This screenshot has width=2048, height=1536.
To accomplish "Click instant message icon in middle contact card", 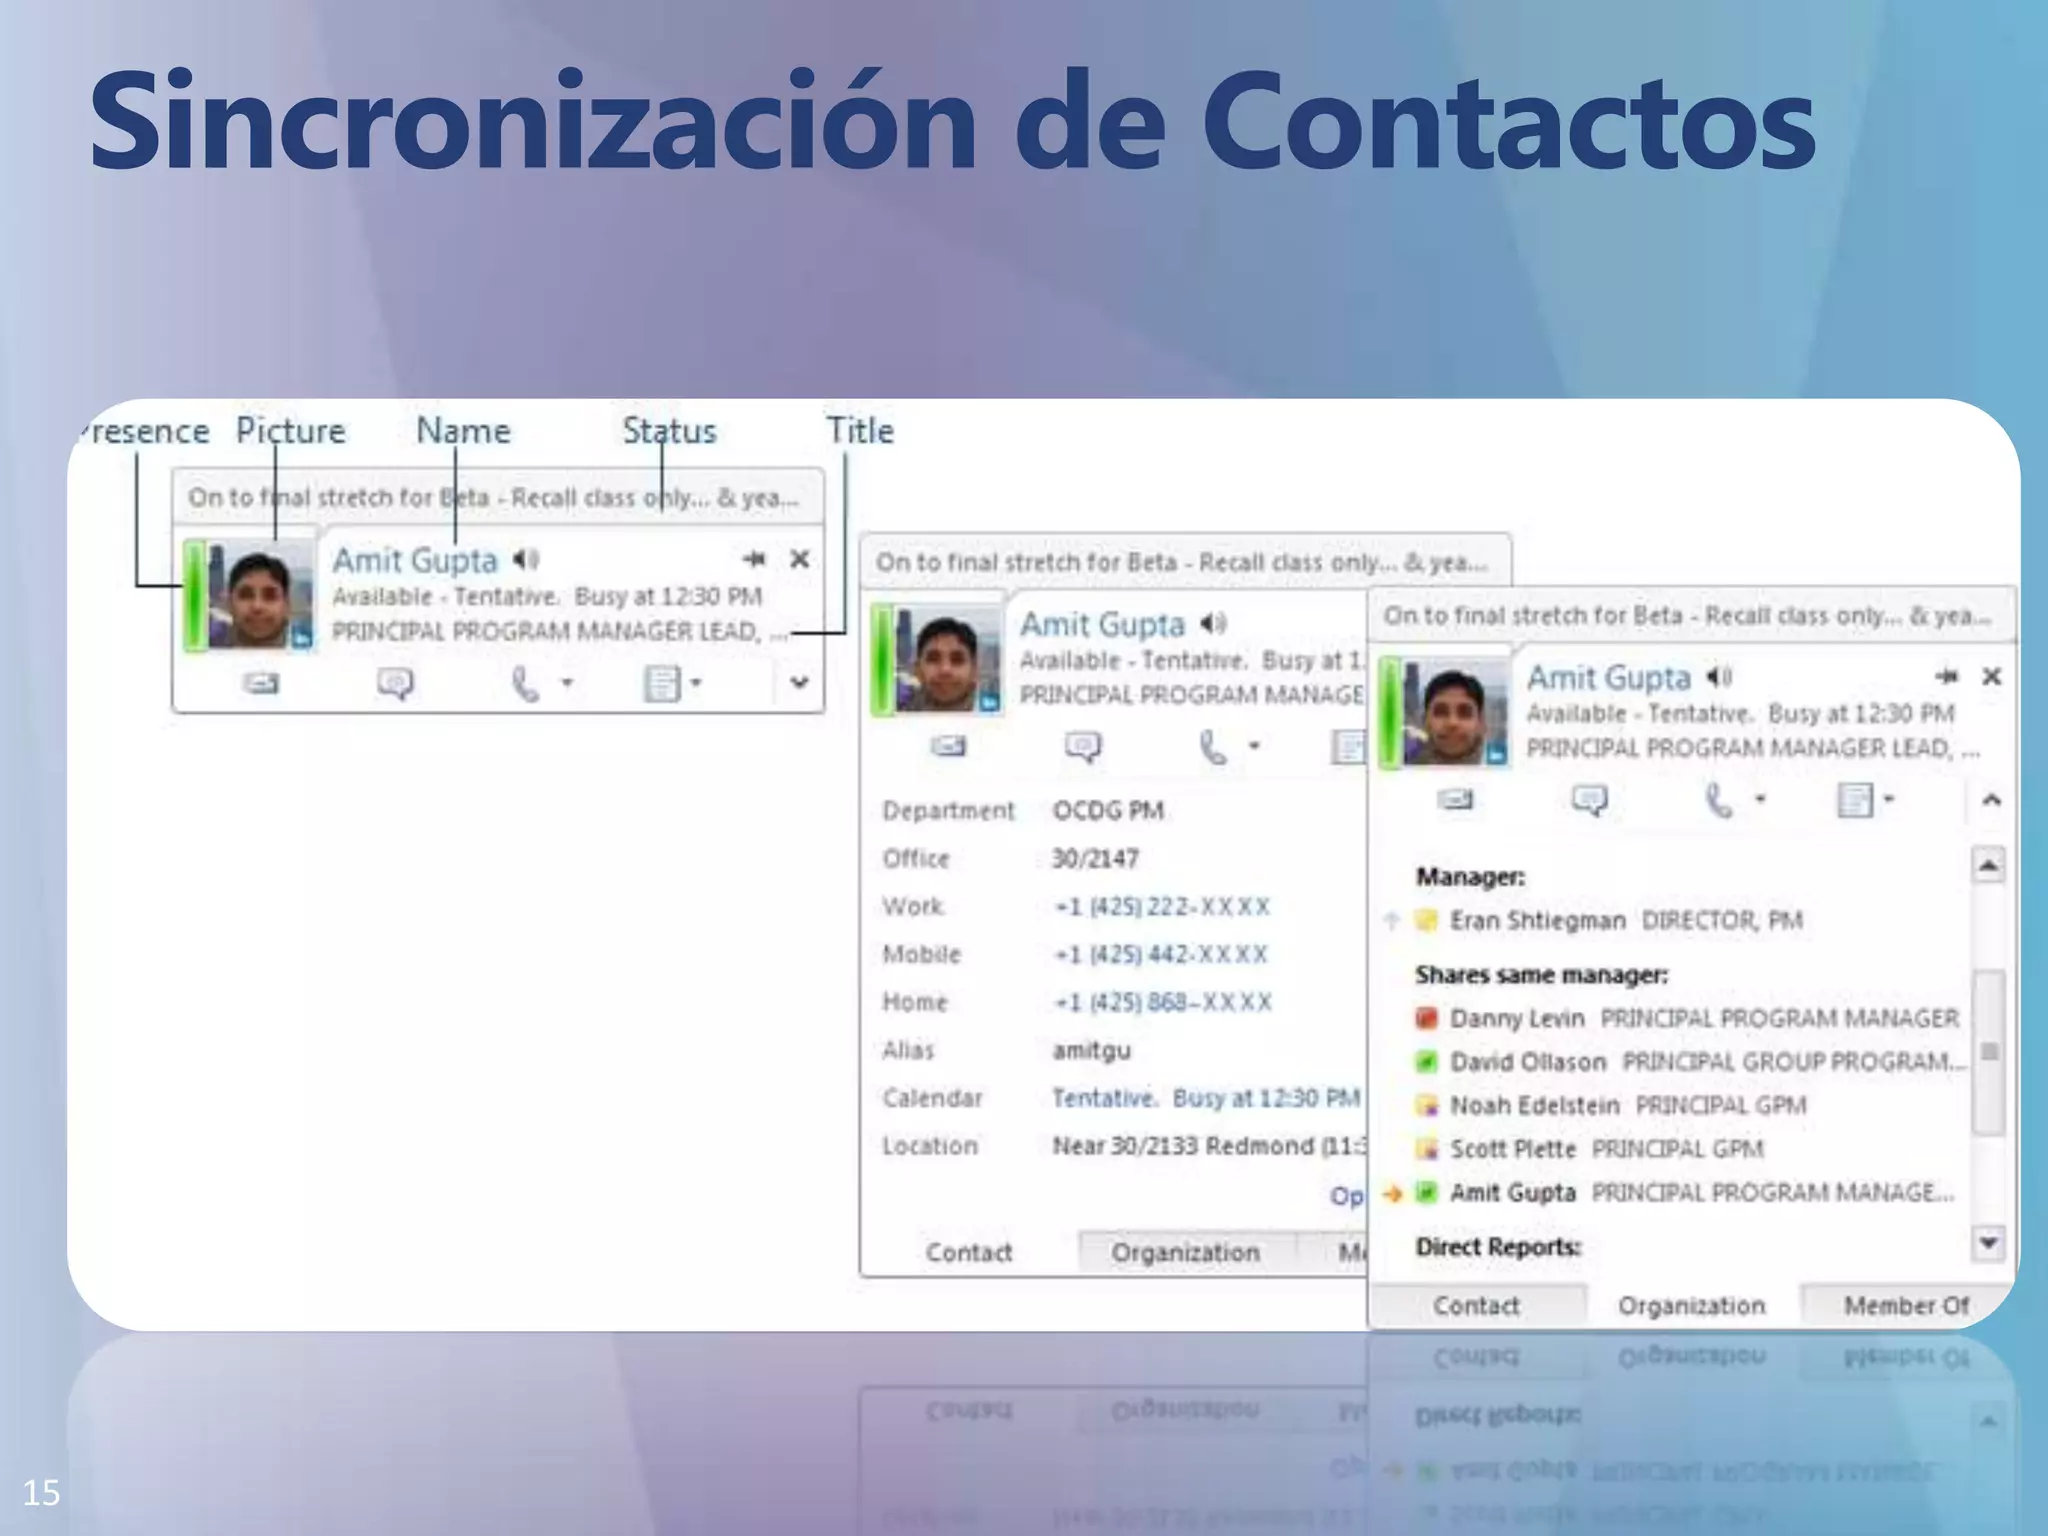I will (x=1083, y=747).
